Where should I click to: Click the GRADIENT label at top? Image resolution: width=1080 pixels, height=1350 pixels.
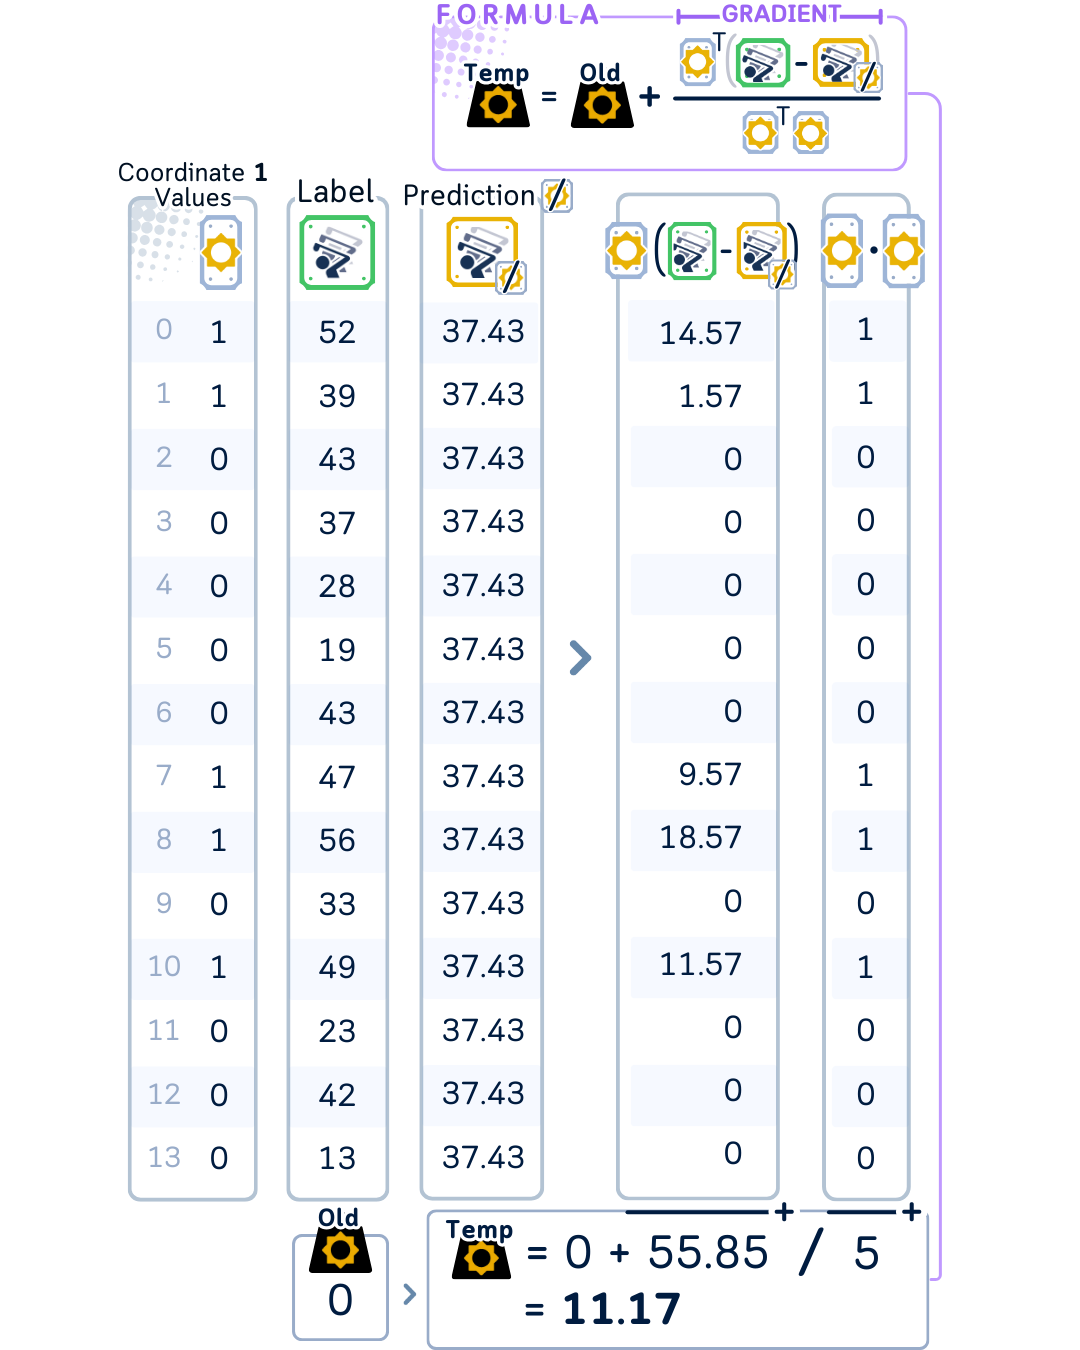pos(781,14)
